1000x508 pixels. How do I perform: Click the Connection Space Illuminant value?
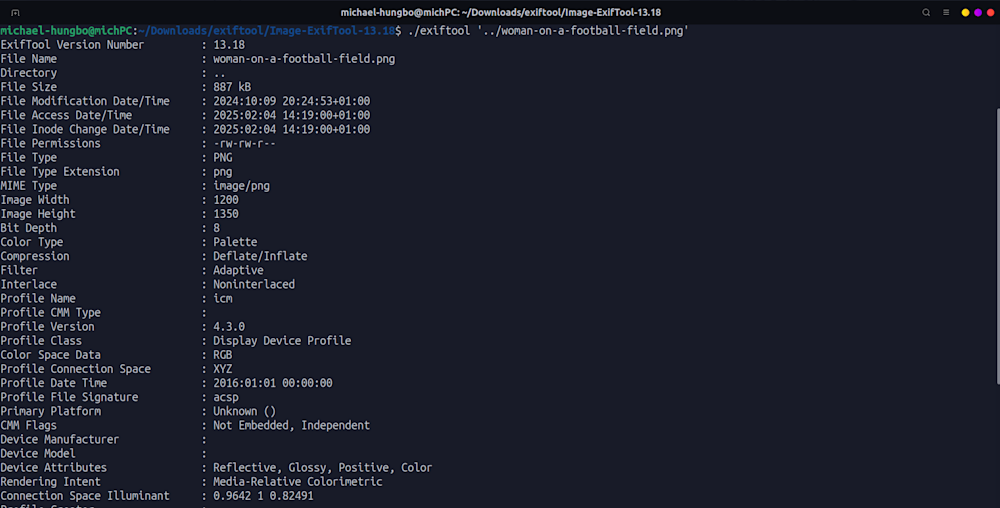263,495
